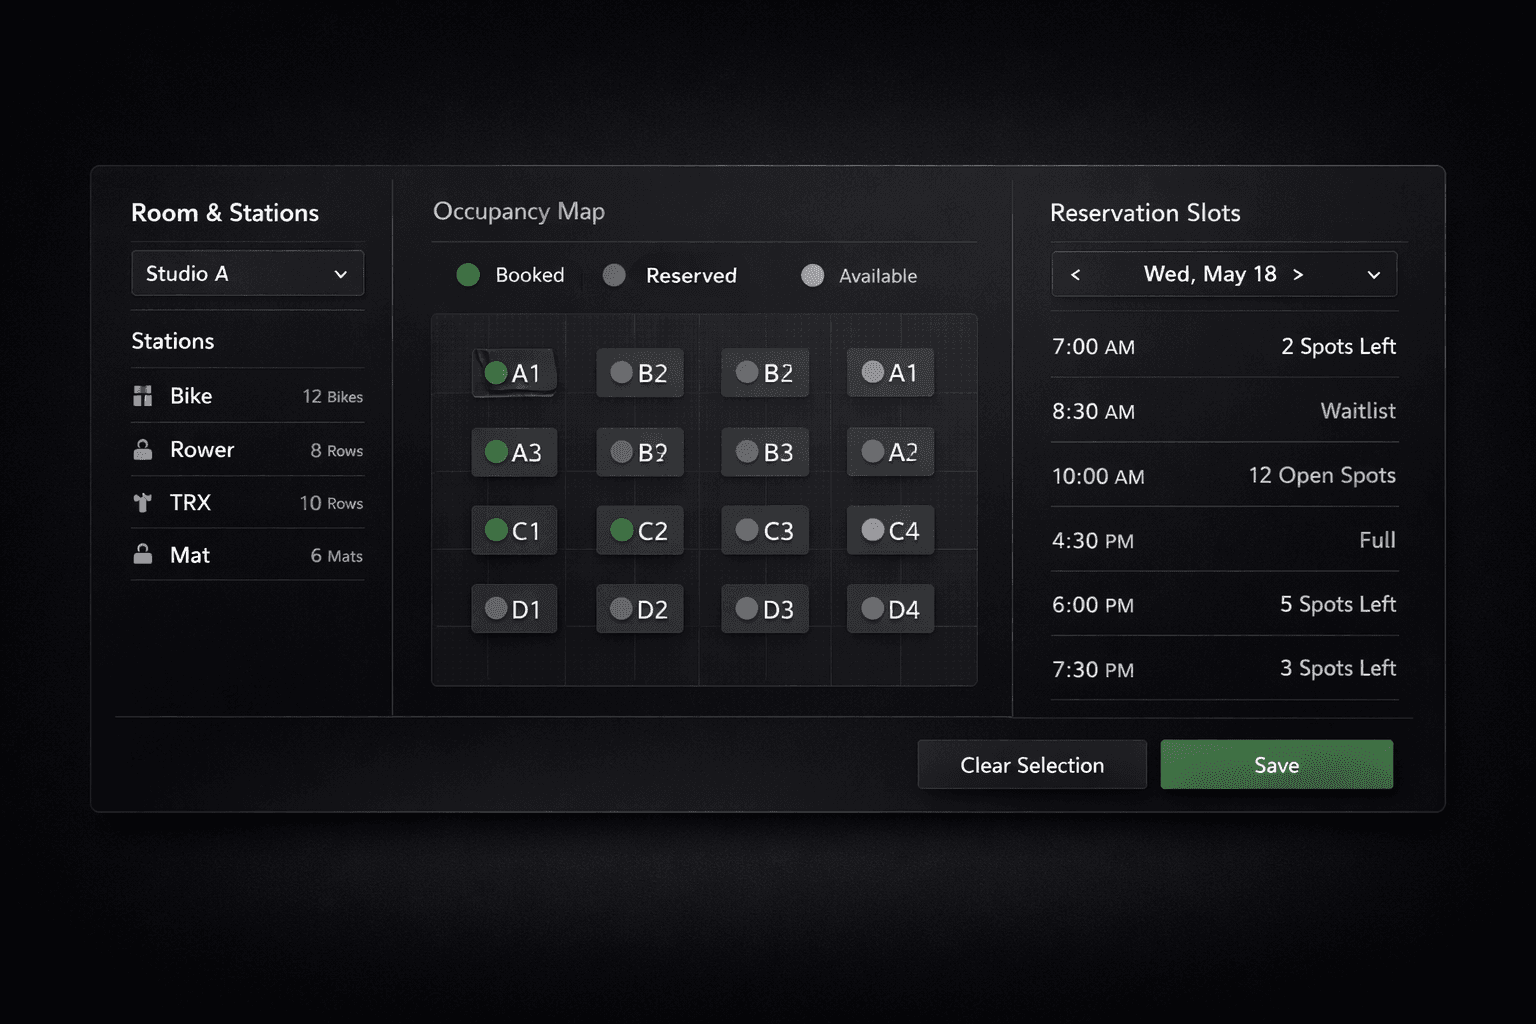Click the next-day chevron in Reservation Slots

click(1299, 274)
